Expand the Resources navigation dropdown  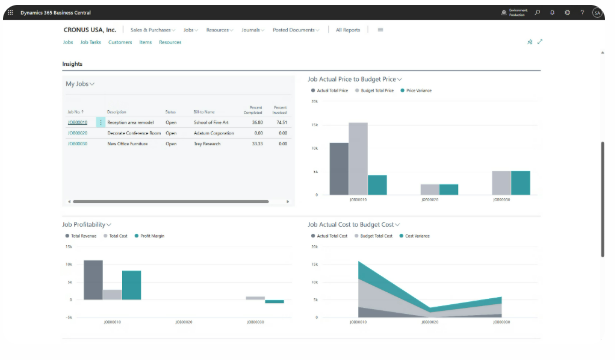click(x=220, y=30)
